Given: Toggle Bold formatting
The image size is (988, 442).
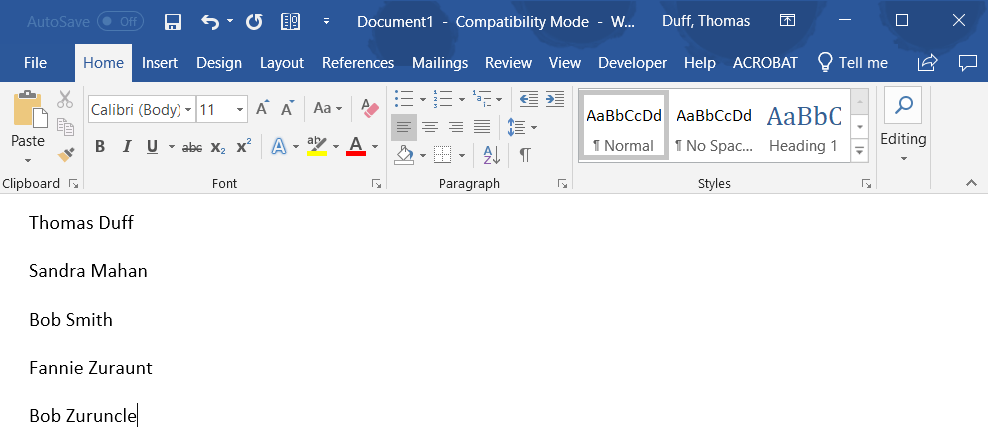Looking at the screenshot, I should (x=100, y=147).
